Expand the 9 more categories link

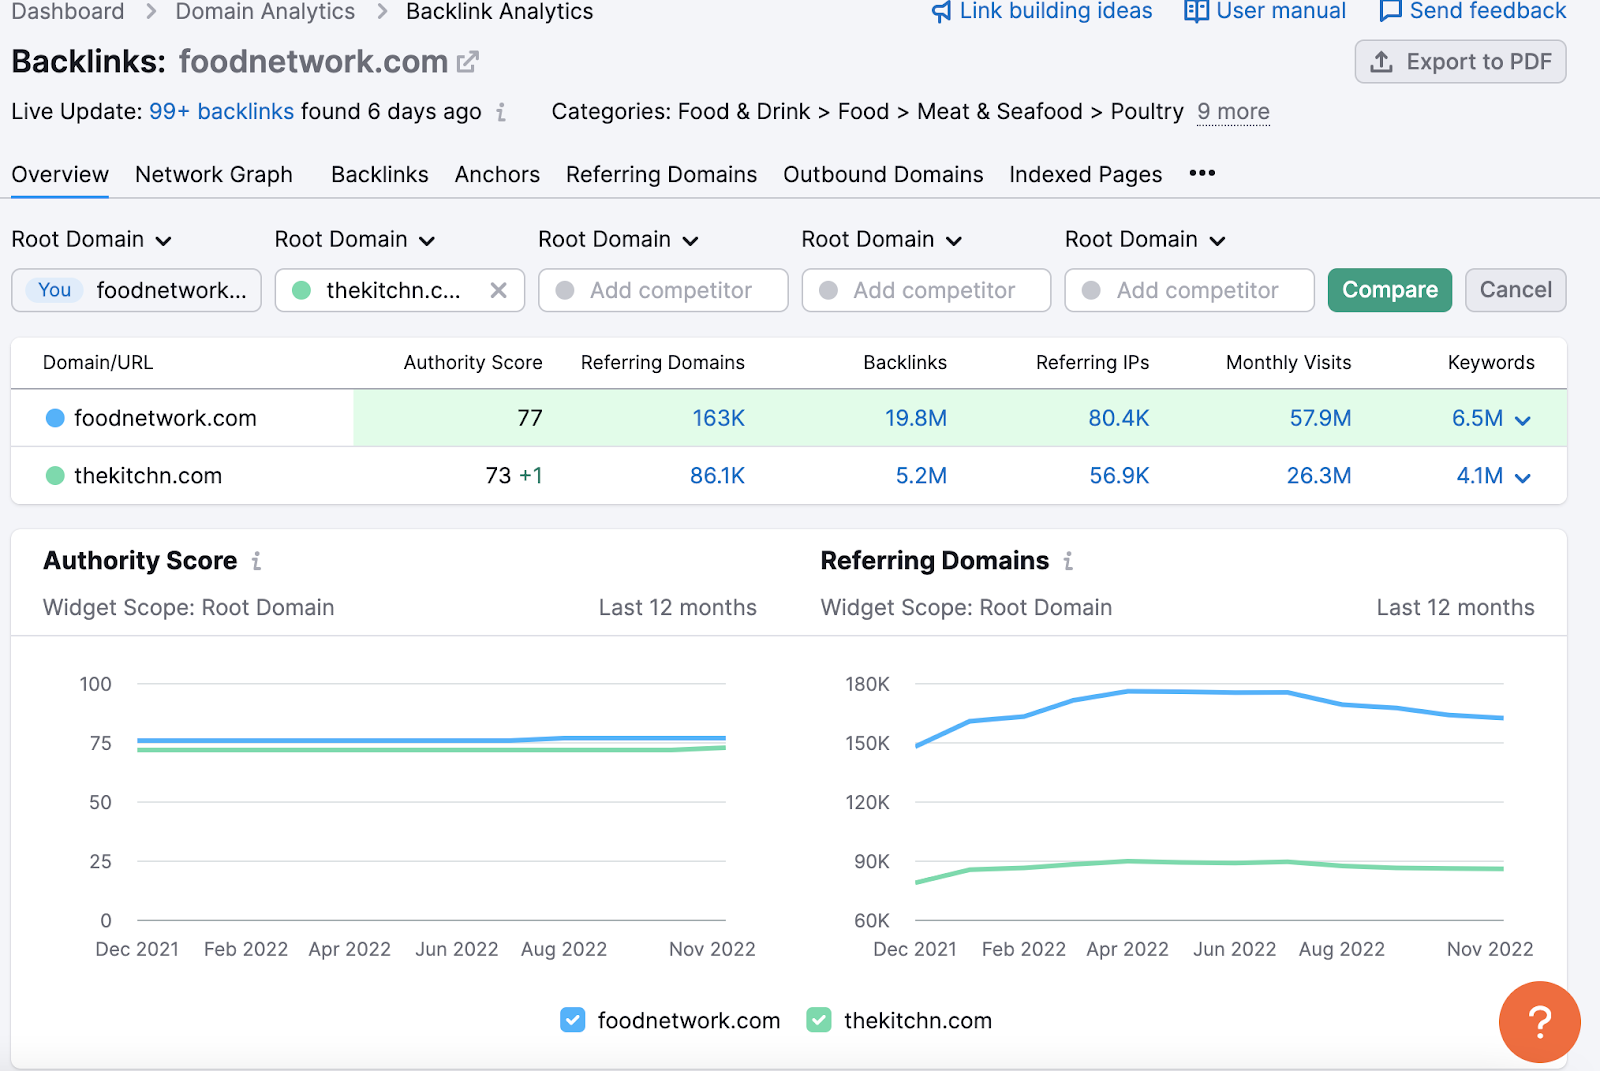1233,112
